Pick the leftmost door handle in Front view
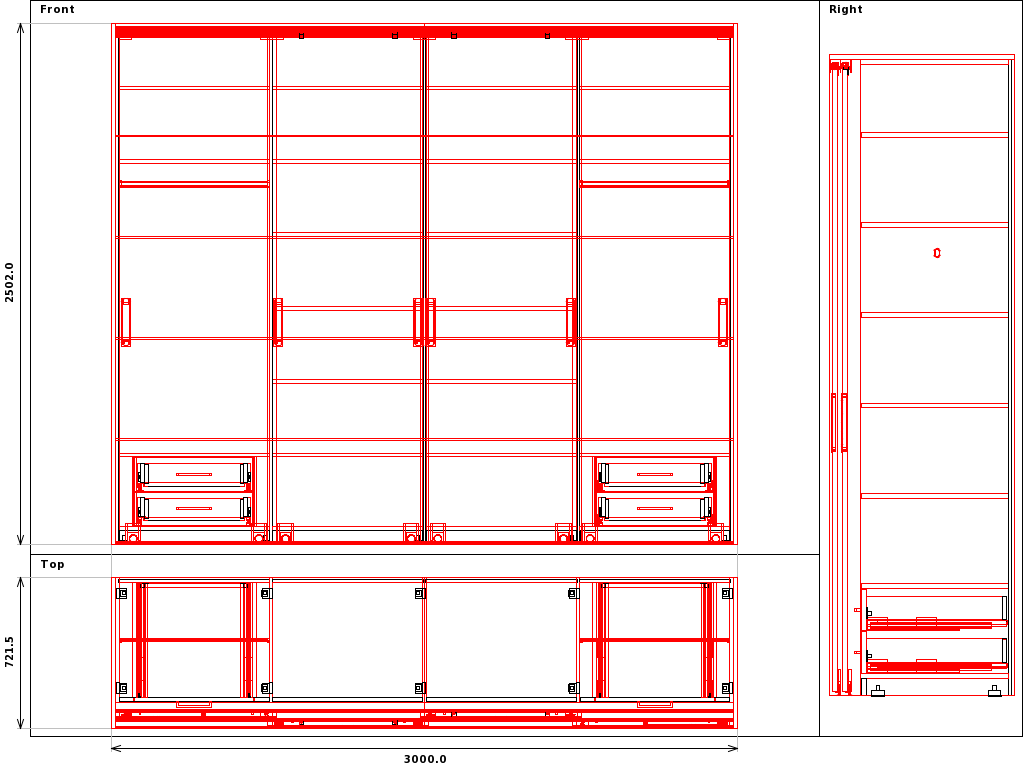This screenshot has height=768, width=1024. click(x=126, y=322)
